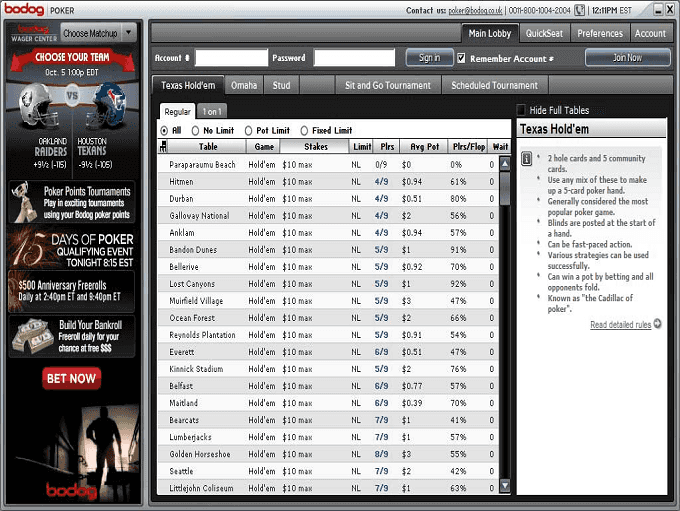Select the Bandon Dunes table row
Screen dimensions: 680x511
point(328,249)
